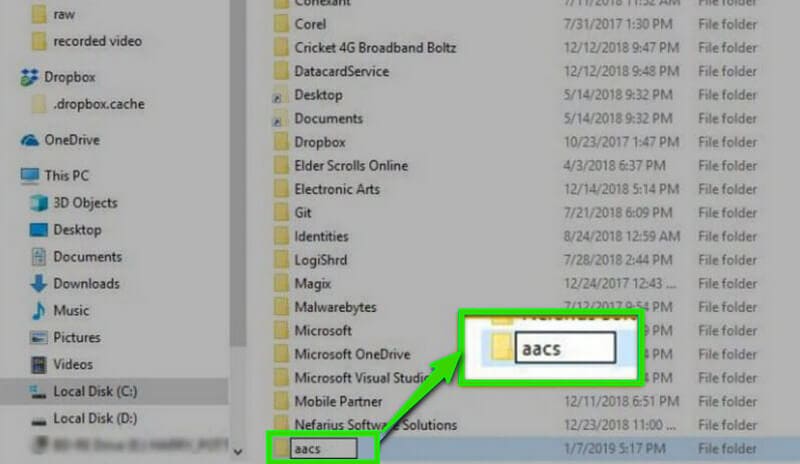Select the Elder Scrolls Online folder icon

281,165
